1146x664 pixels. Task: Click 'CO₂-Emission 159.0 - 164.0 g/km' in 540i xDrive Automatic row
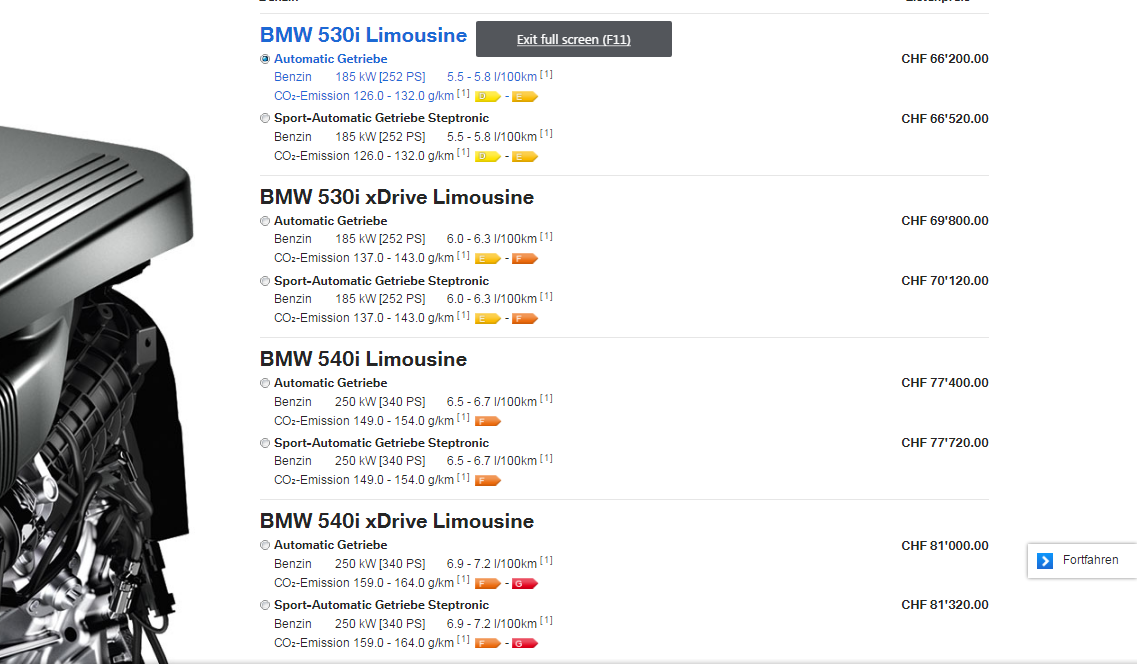tap(364, 584)
